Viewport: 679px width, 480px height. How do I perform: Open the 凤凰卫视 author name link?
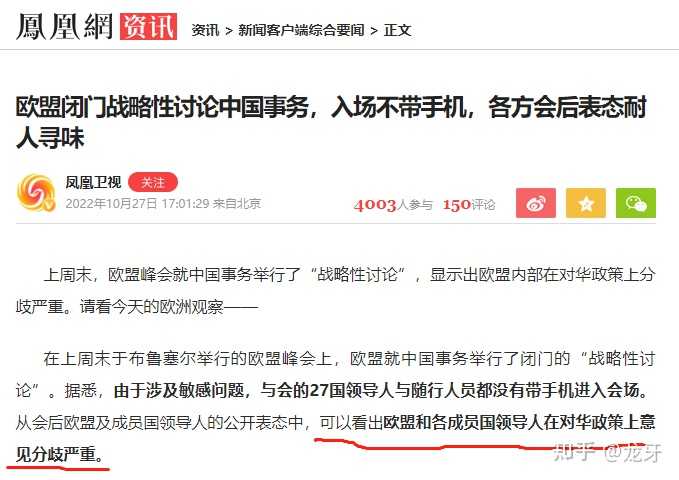click(93, 182)
